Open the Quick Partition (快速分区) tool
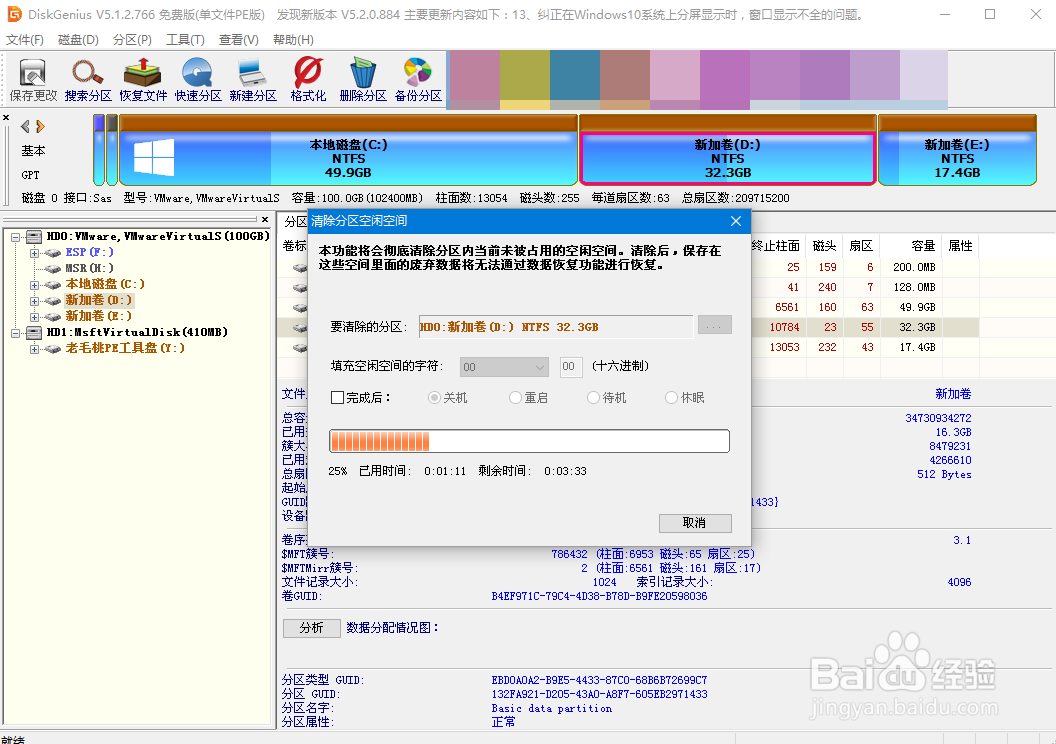The width and height of the screenshot is (1056, 744). pyautogui.click(x=198, y=79)
